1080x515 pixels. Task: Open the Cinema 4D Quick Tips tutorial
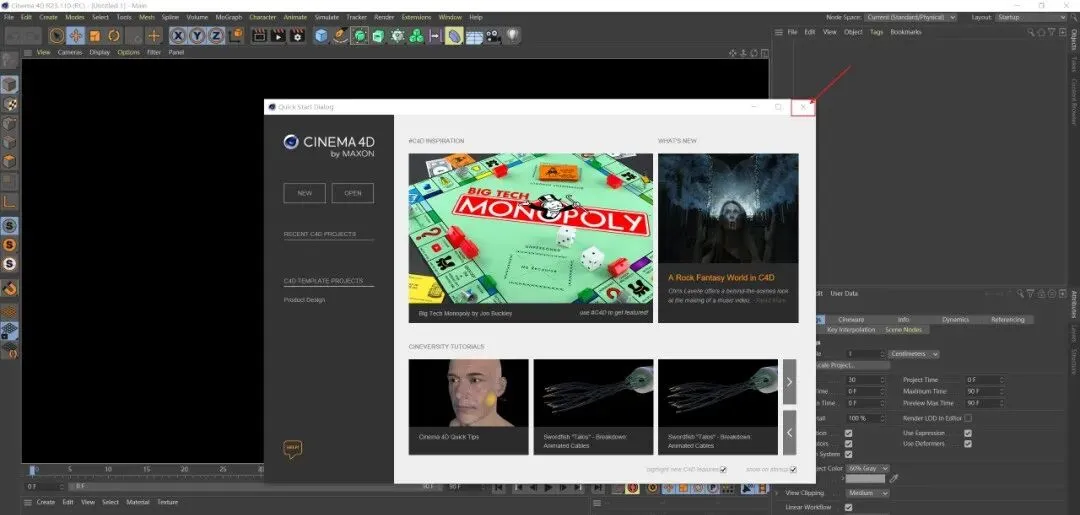tap(468, 406)
